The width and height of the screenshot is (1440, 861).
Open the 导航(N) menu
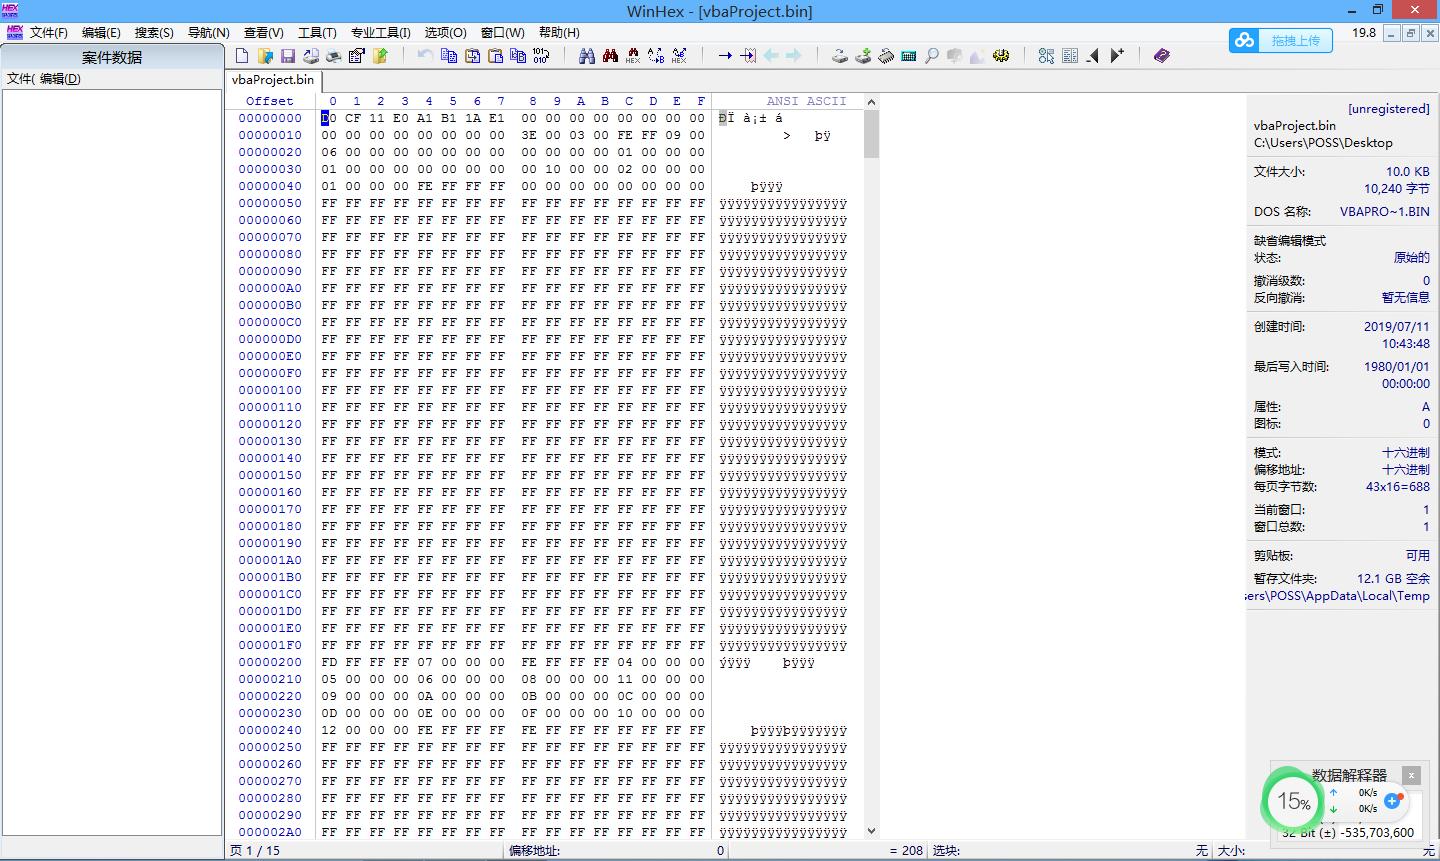point(209,33)
